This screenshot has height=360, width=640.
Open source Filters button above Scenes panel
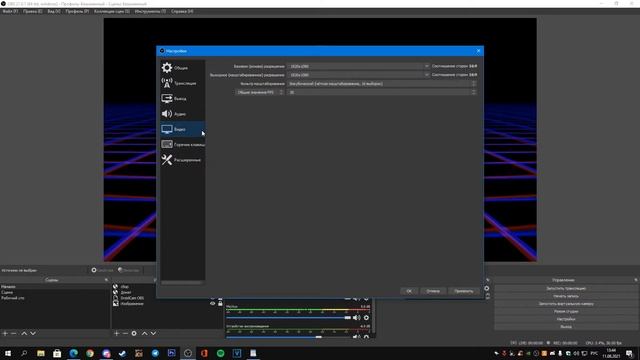tap(129, 270)
